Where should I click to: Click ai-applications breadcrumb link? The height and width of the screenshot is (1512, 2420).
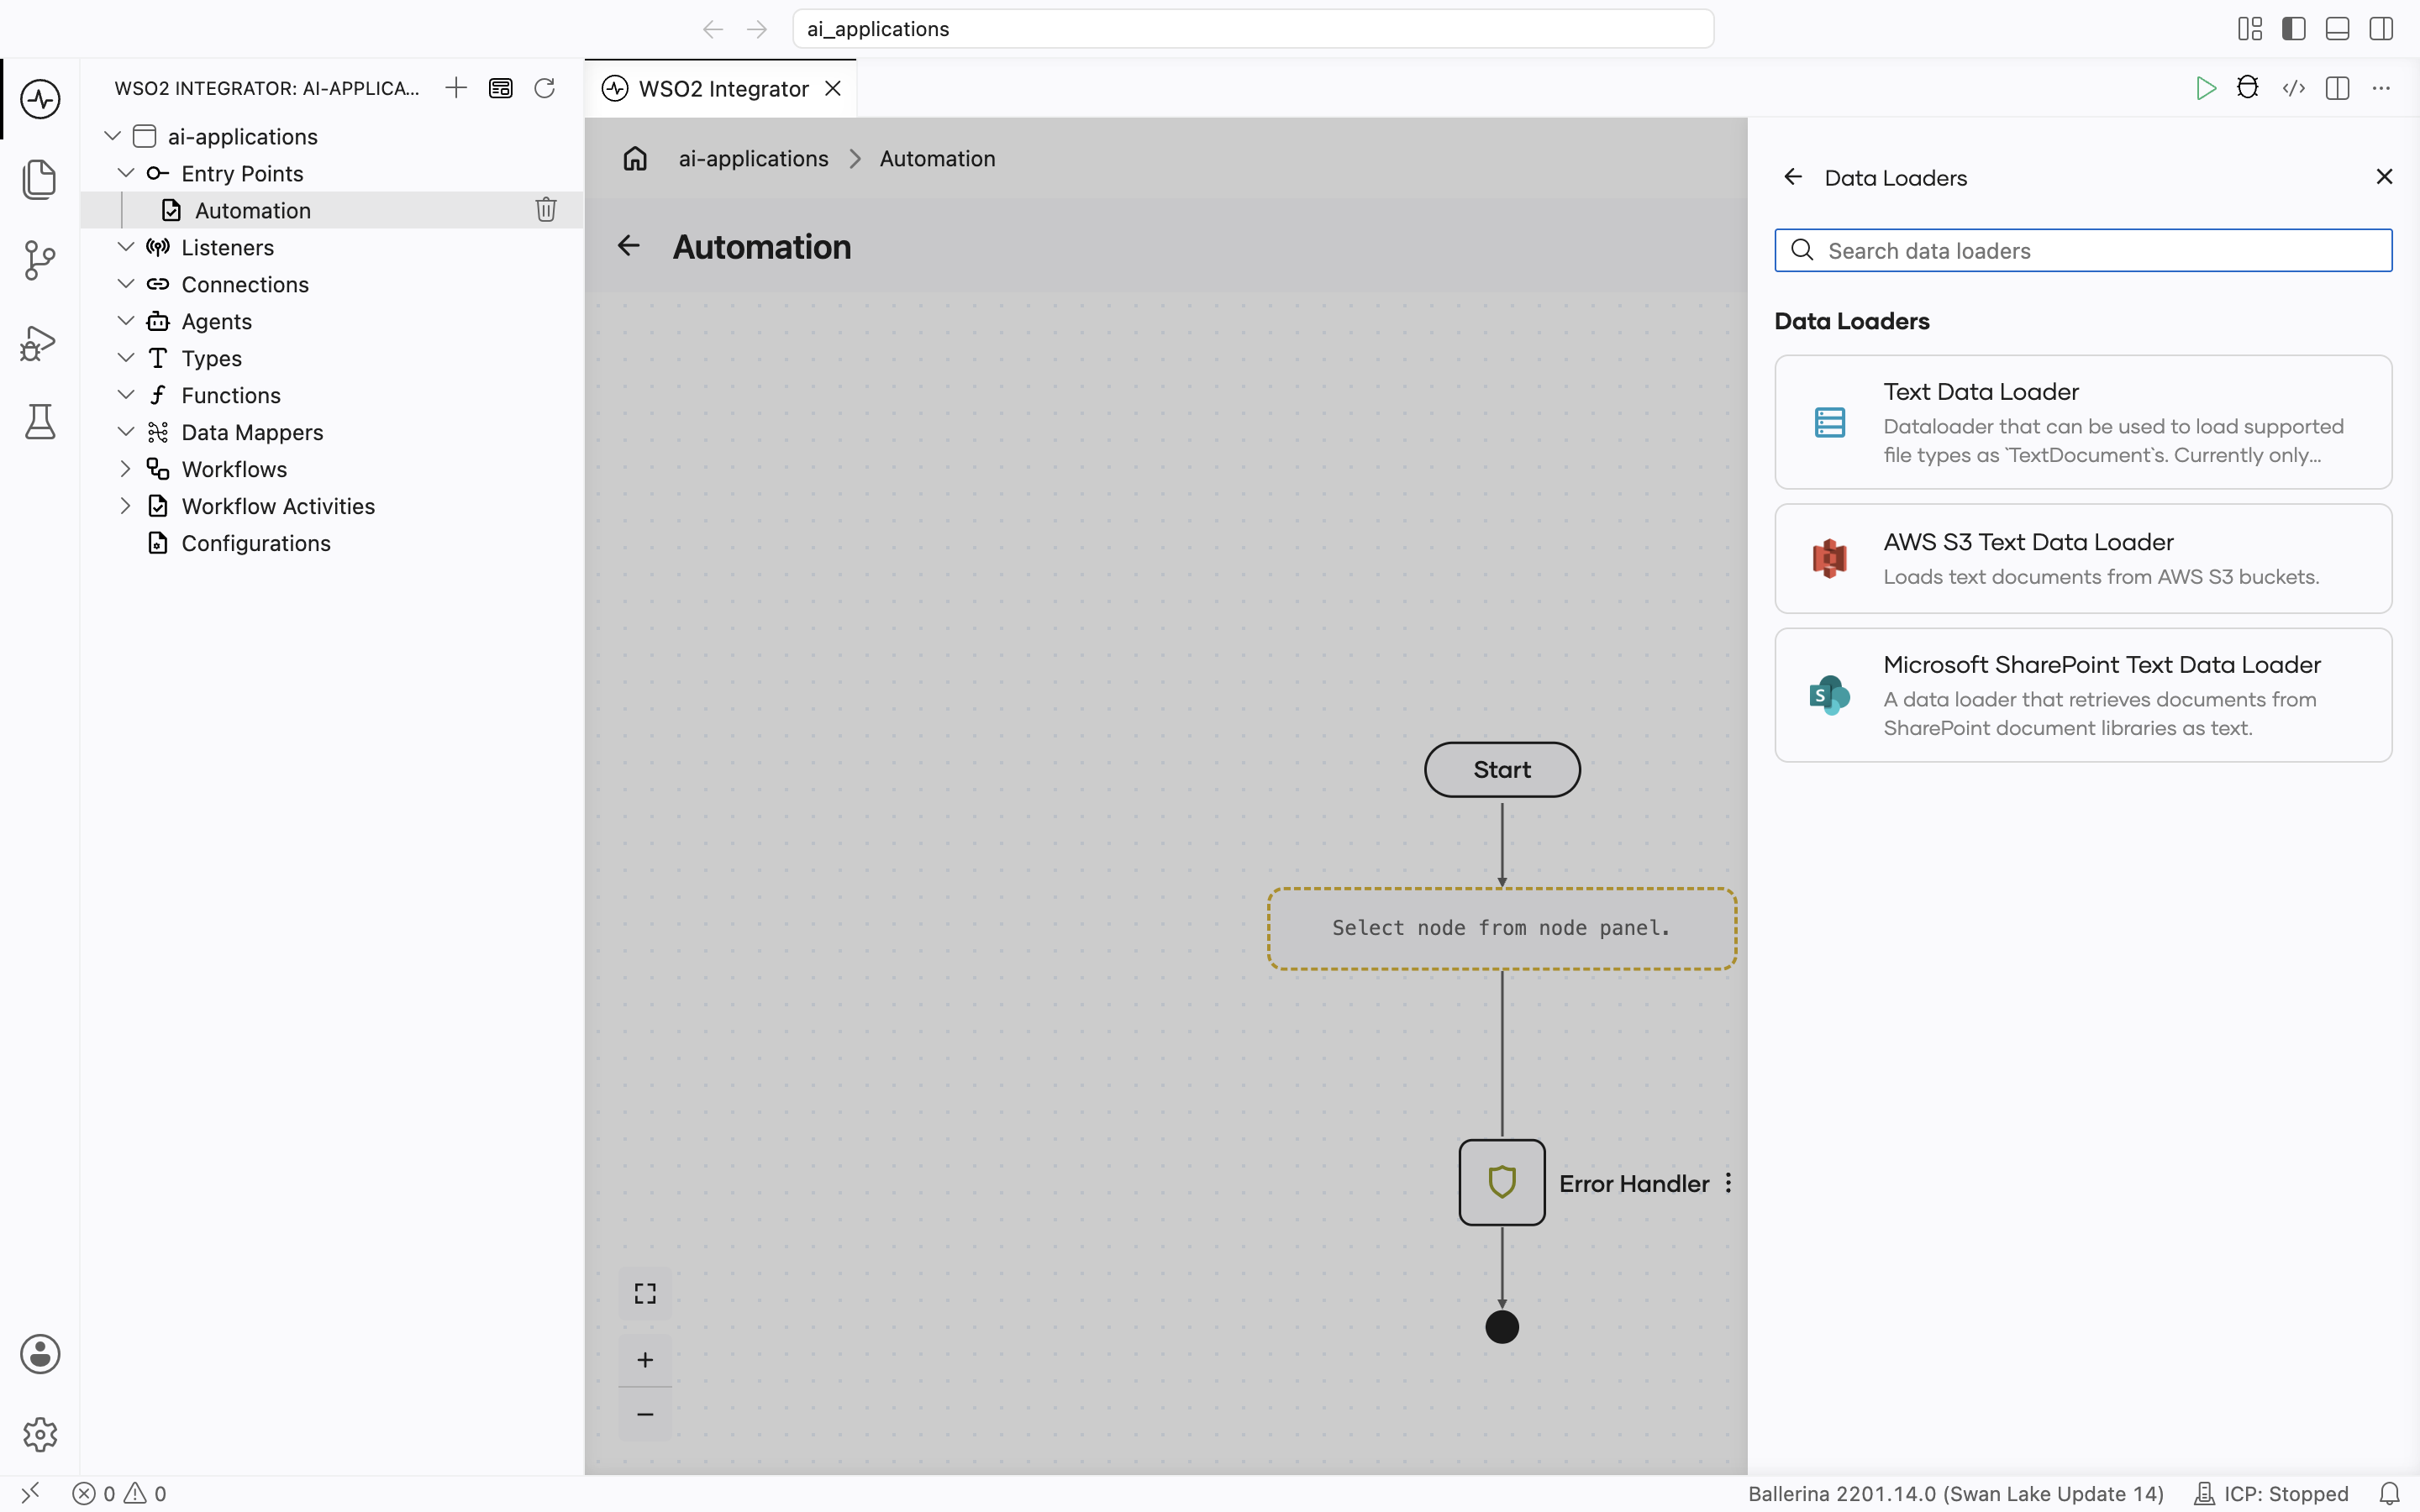click(754, 159)
